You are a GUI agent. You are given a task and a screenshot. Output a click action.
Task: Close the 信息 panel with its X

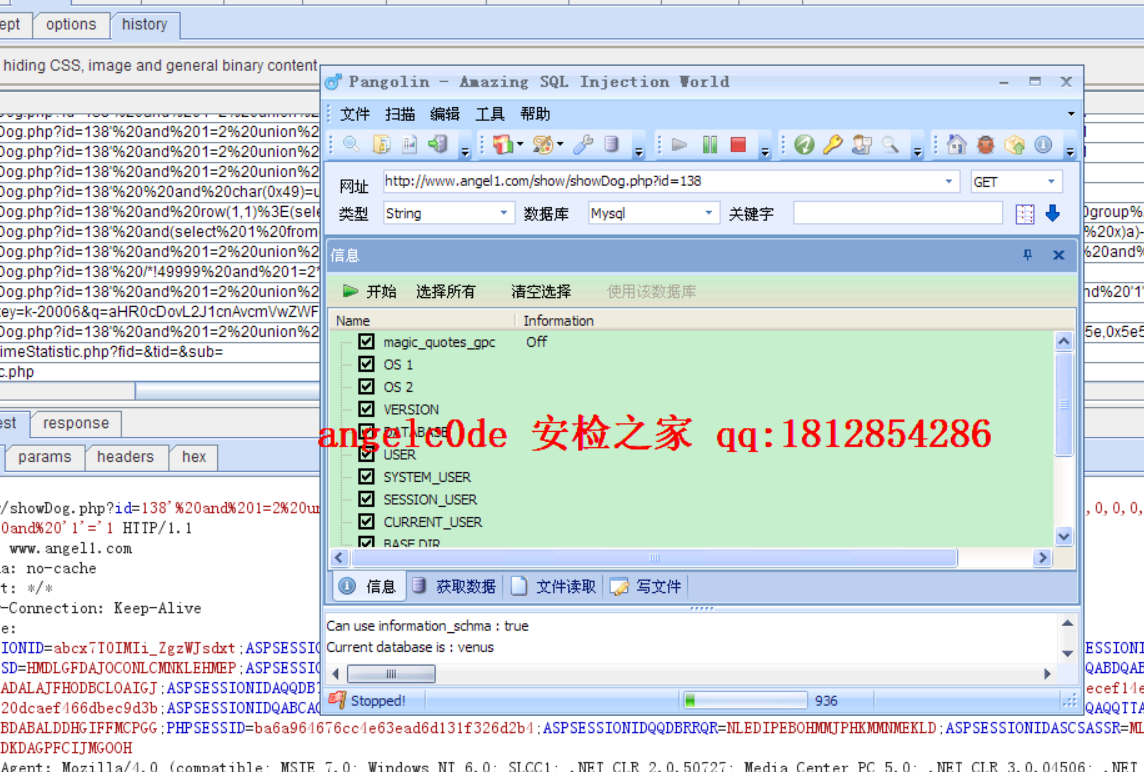[1059, 255]
